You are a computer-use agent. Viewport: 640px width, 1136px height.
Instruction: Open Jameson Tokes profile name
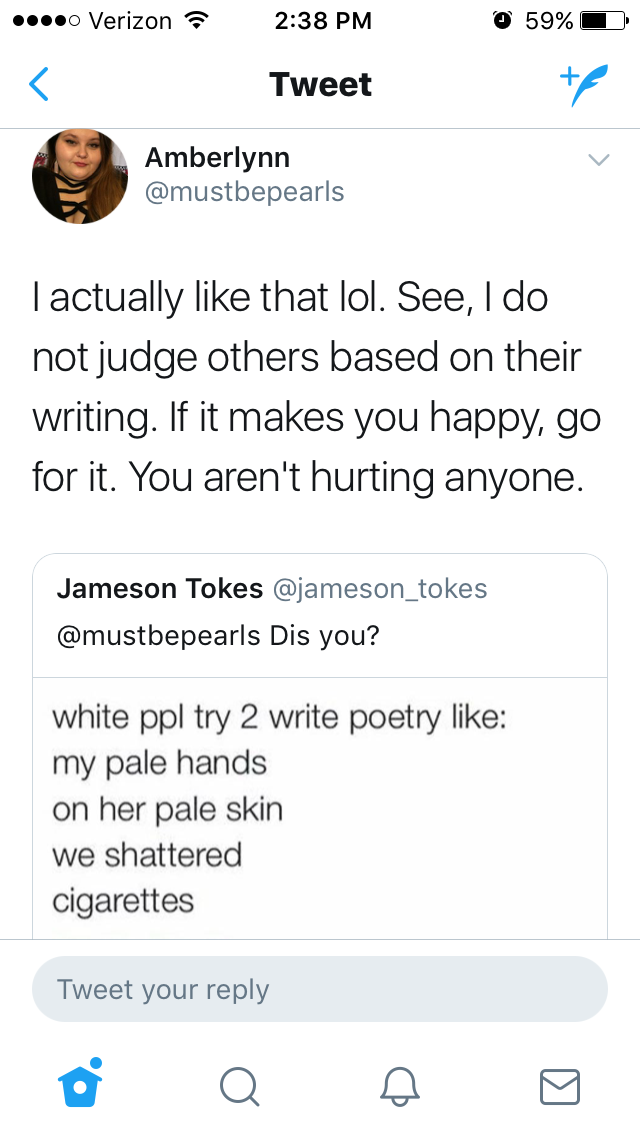159,588
